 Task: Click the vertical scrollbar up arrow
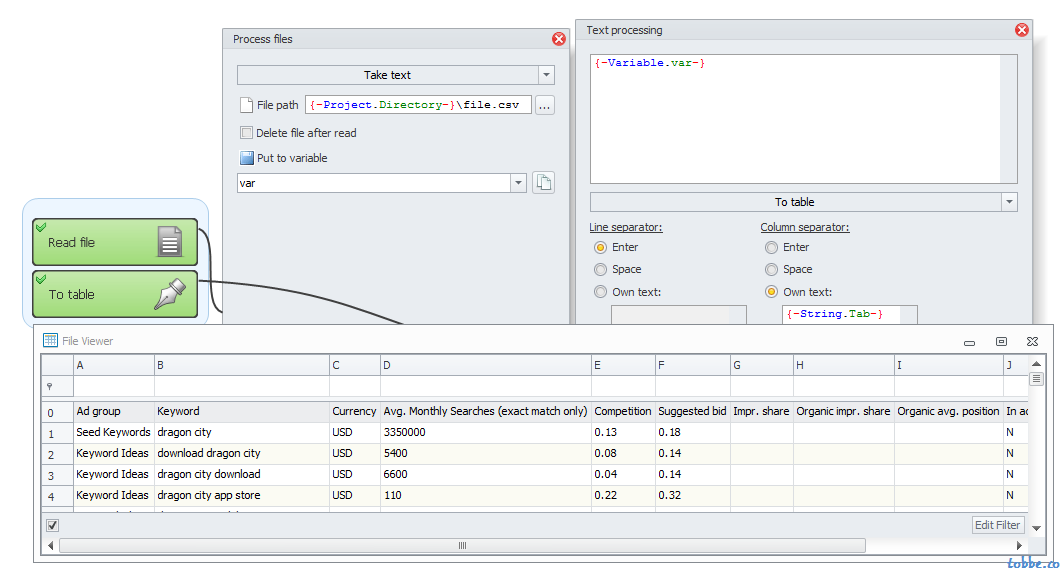click(1036, 364)
